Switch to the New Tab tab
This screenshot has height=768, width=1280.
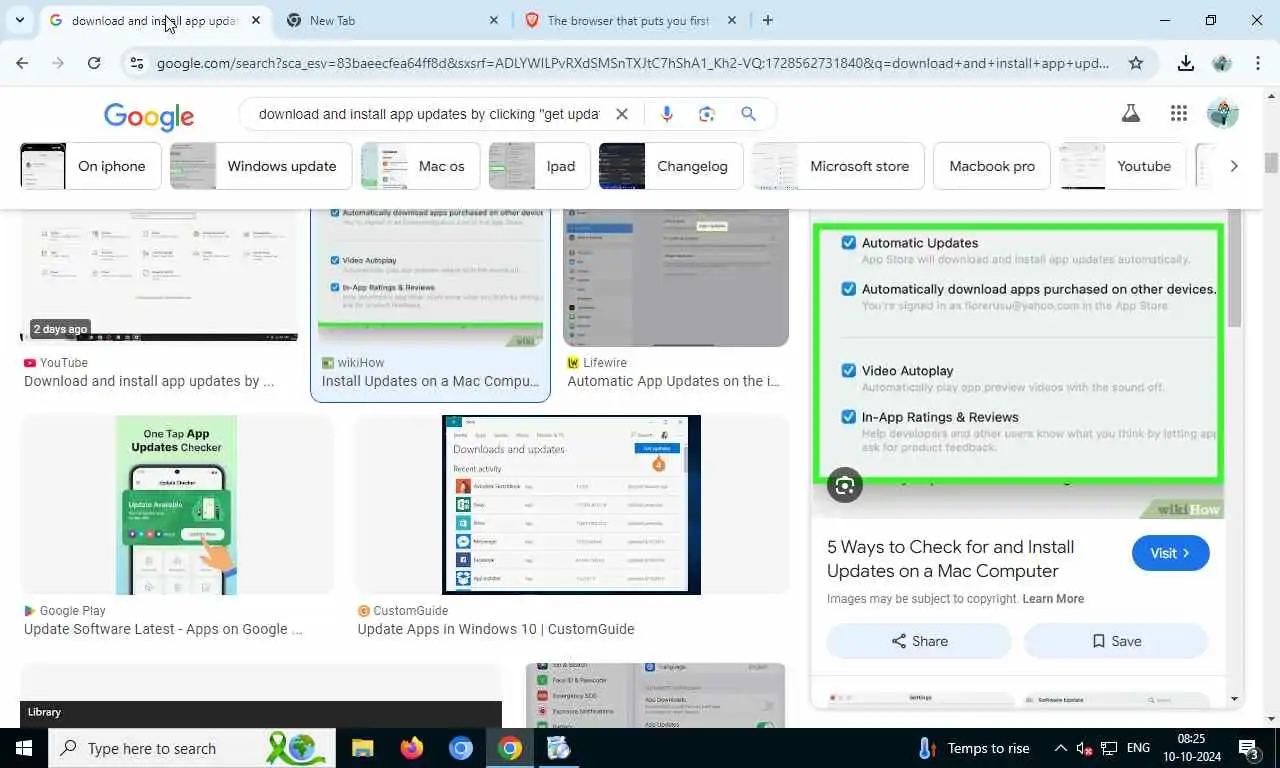(x=392, y=20)
